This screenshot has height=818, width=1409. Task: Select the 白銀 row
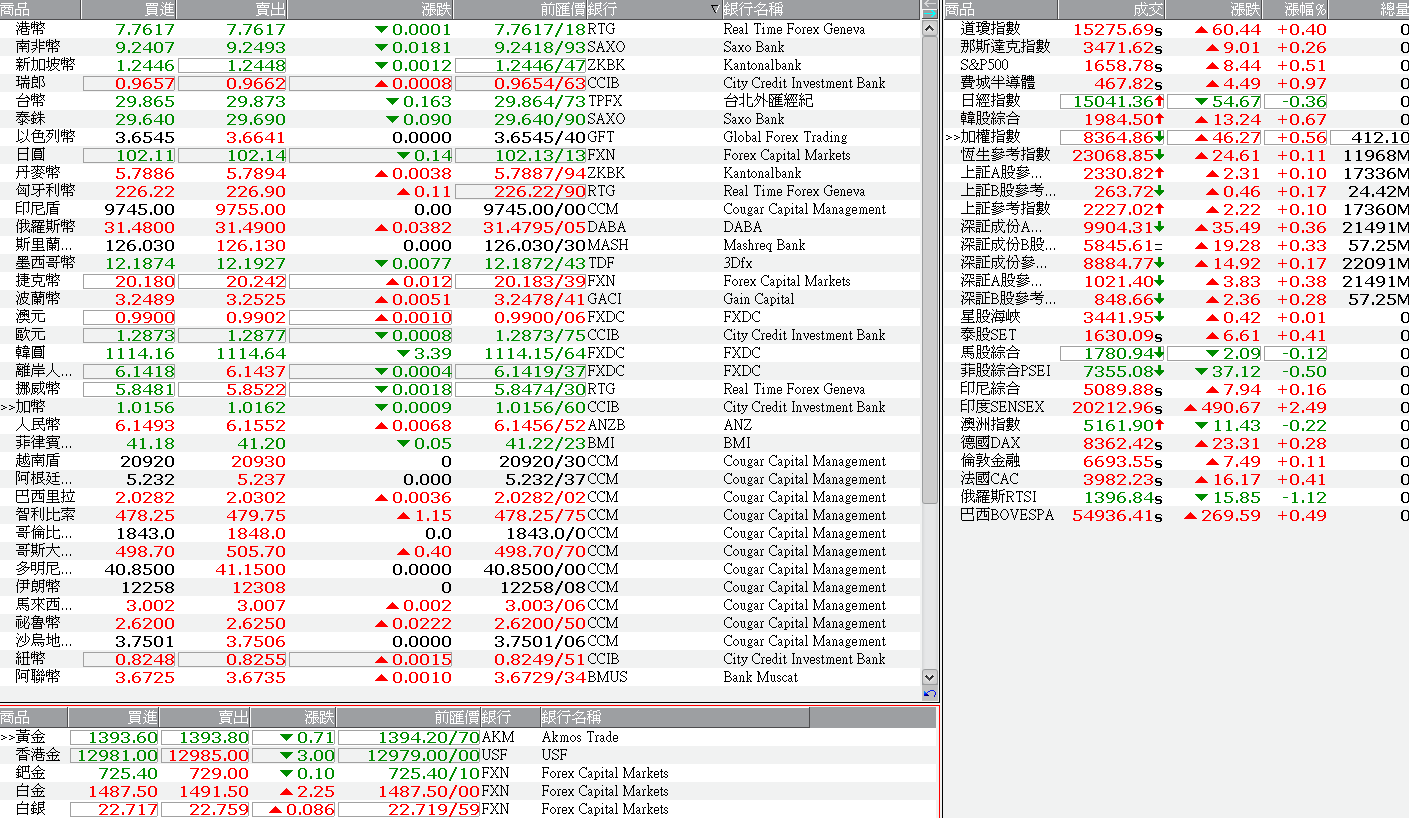[468, 809]
